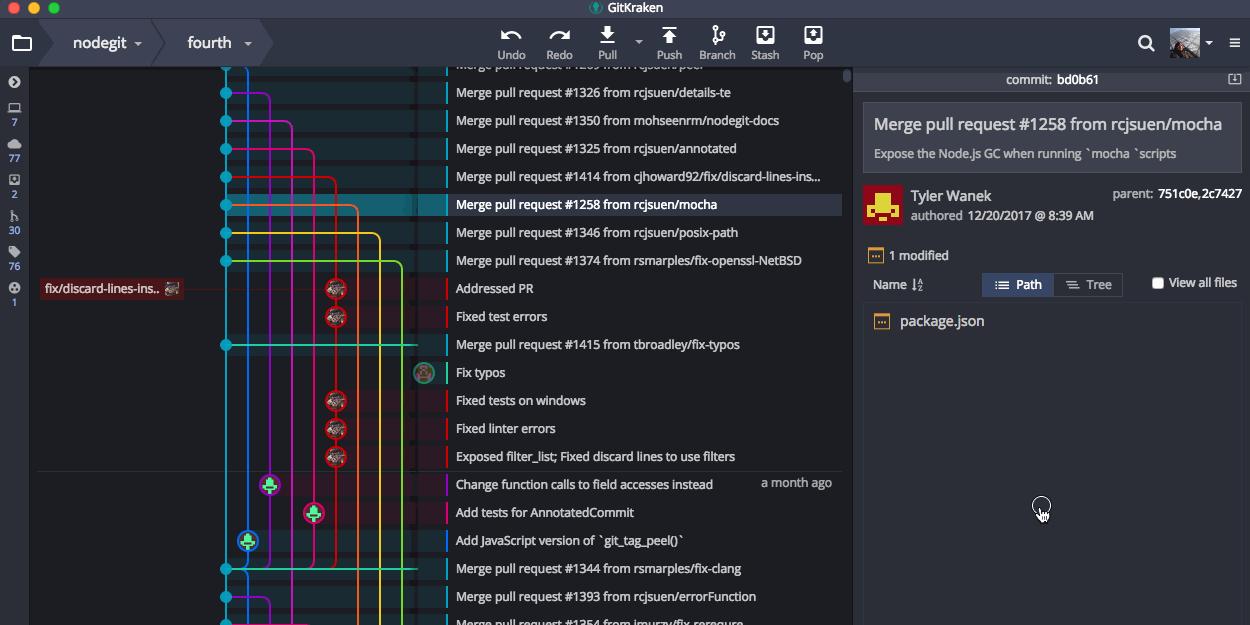1250x625 pixels.
Task: Open parent commit 751c0e link
Action: point(1177,194)
